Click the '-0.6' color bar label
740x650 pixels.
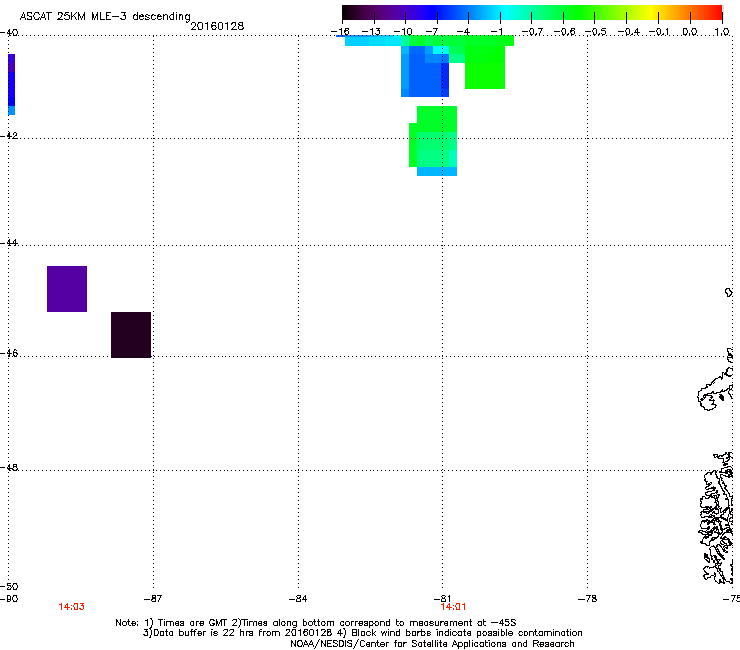coord(564,32)
